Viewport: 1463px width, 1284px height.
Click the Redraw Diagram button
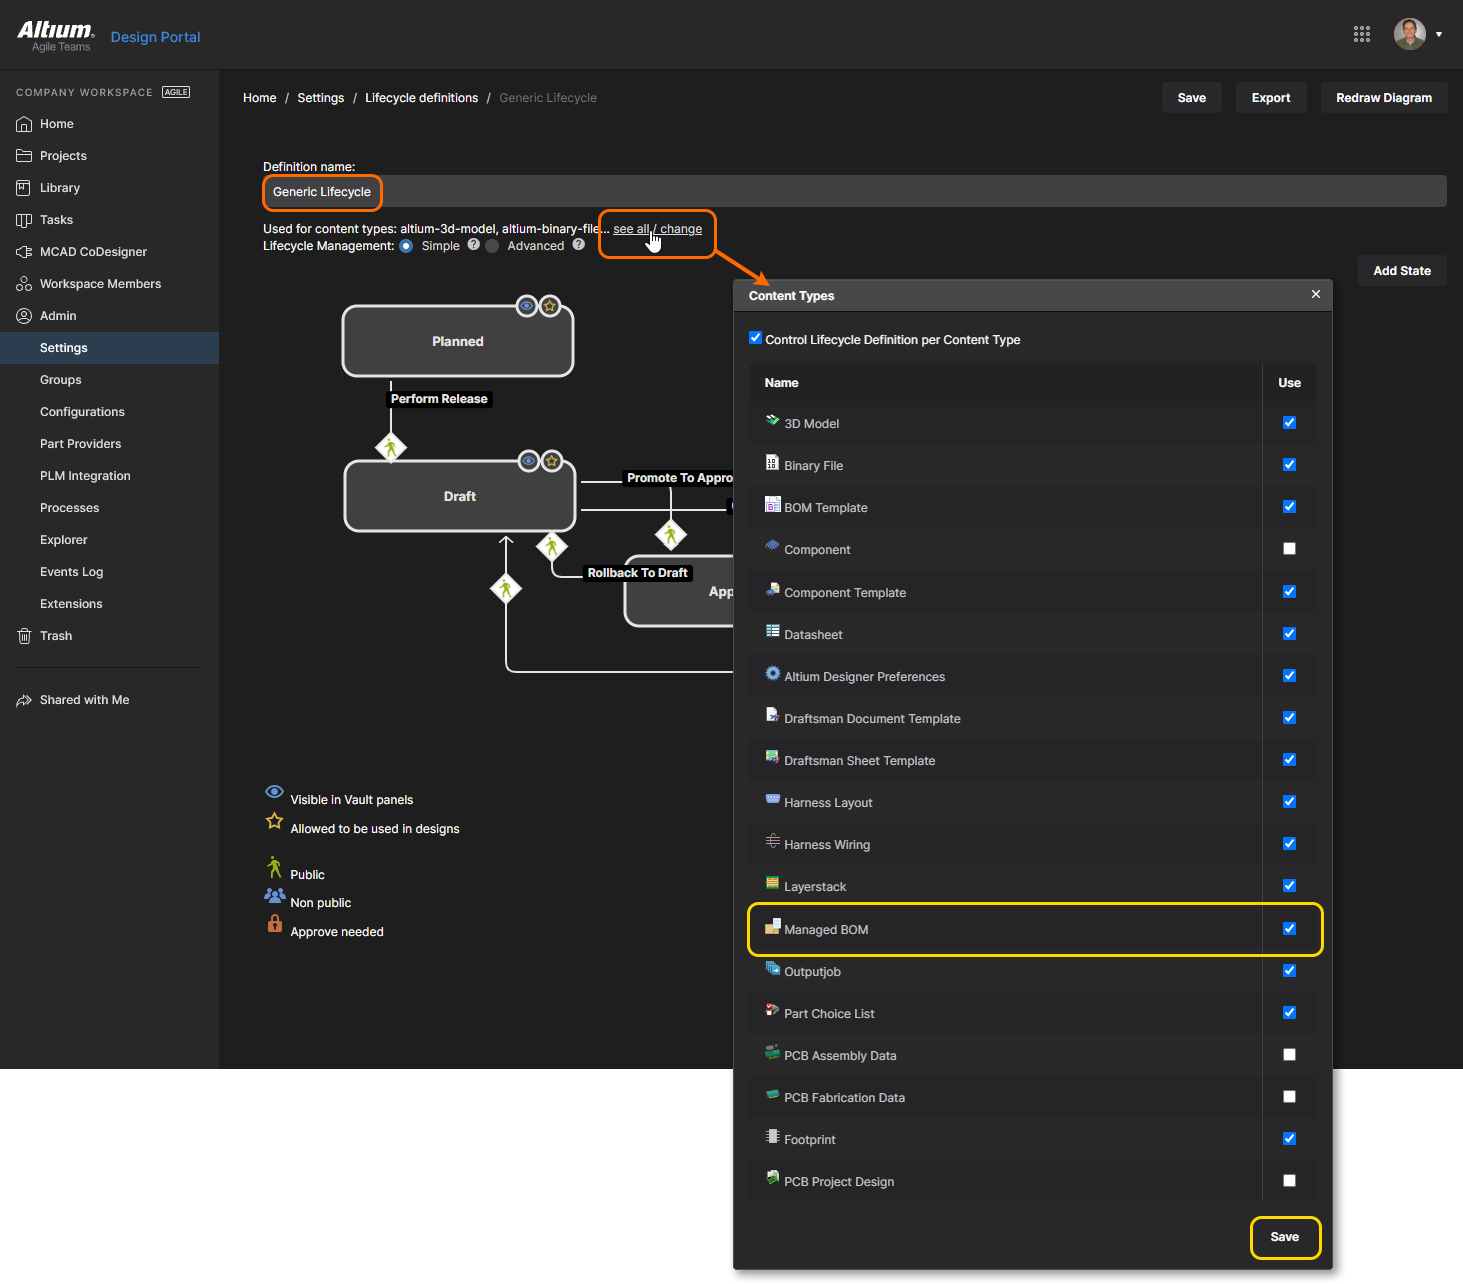pyautogui.click(x=1383, y=98)
